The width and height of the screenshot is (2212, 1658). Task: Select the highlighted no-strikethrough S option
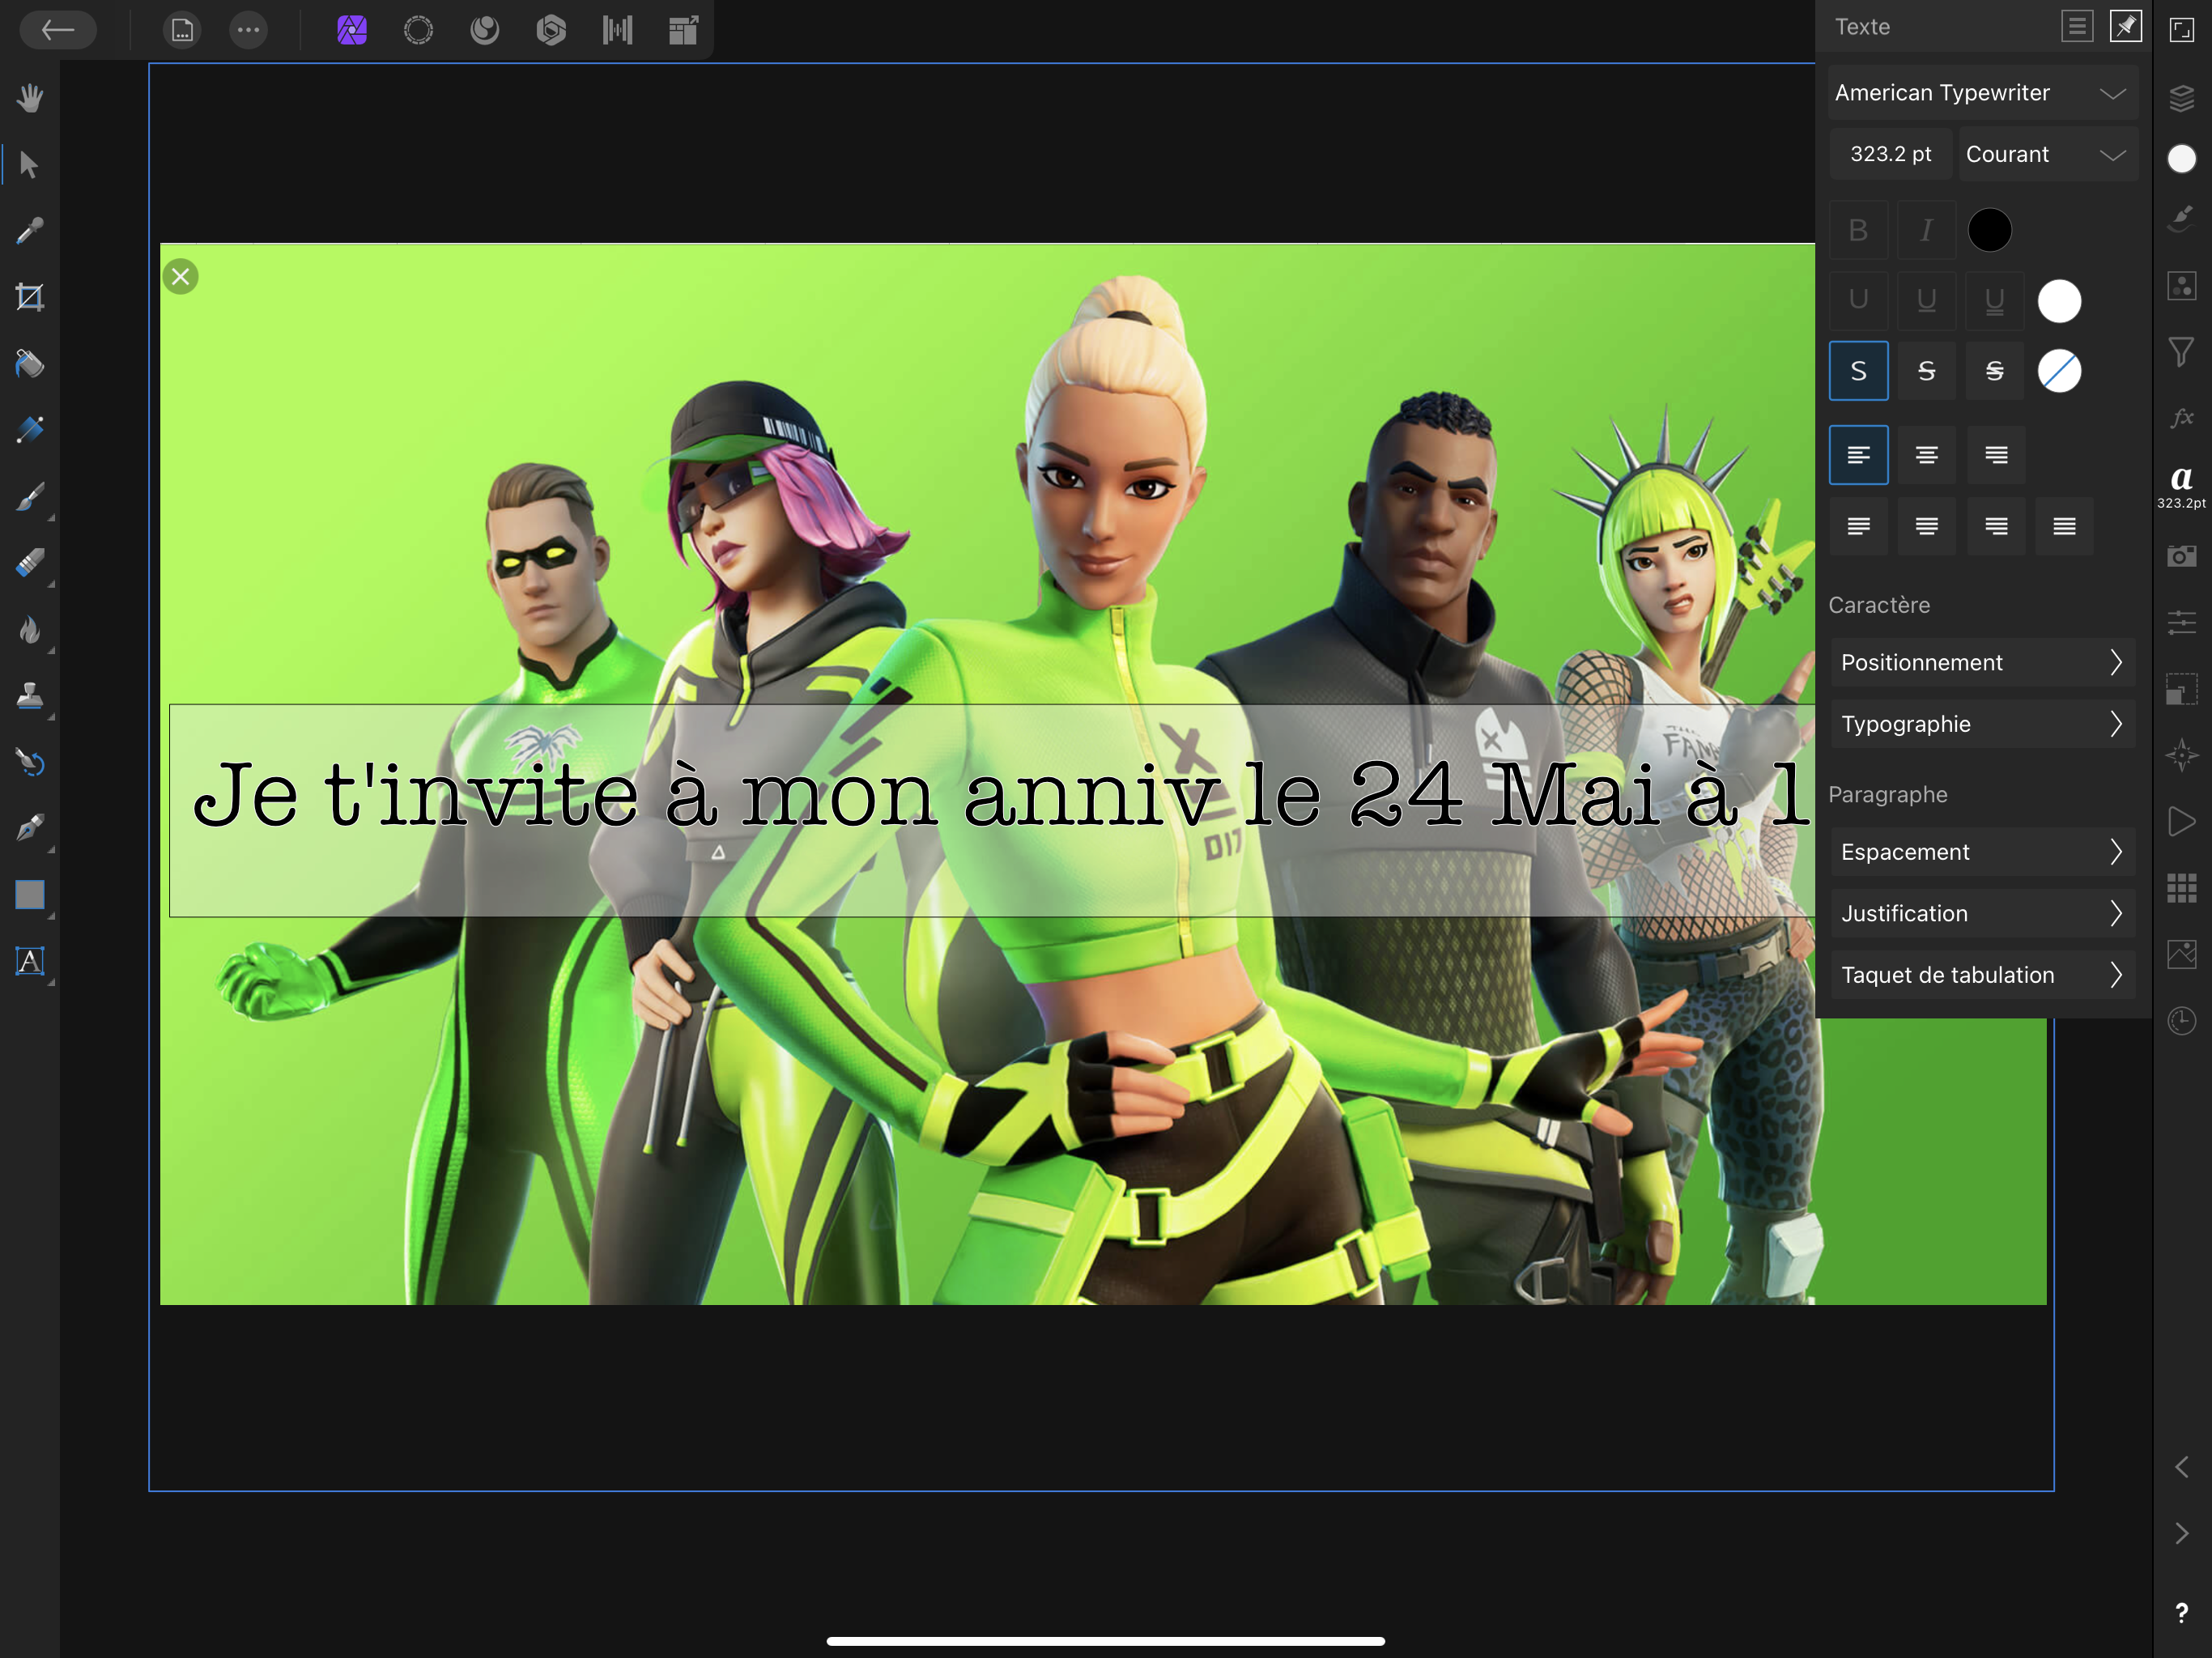tap(1858, 371)
